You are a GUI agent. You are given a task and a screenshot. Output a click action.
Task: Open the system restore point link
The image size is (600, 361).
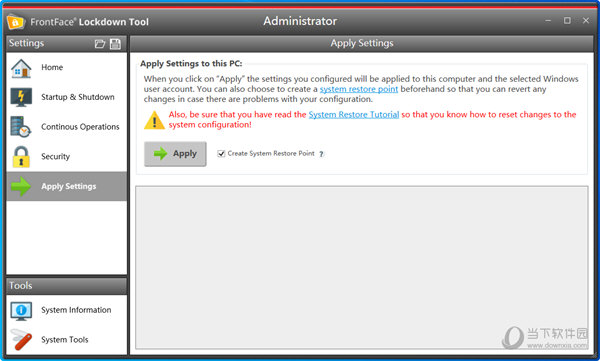(x=359, y=89)
